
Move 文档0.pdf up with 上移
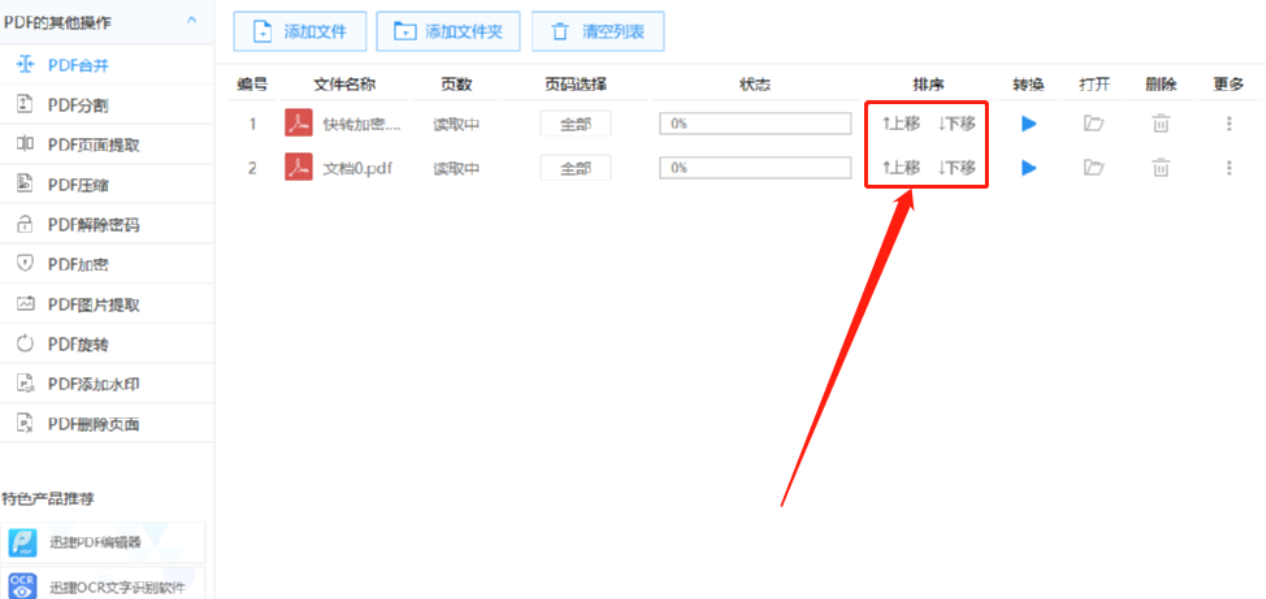tap(901, 168)
